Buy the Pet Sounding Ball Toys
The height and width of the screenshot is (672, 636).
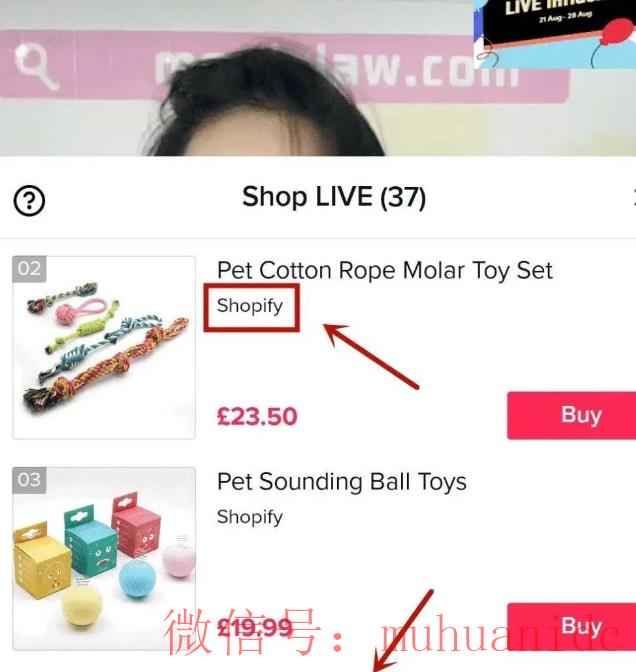[x=572, y=626]
